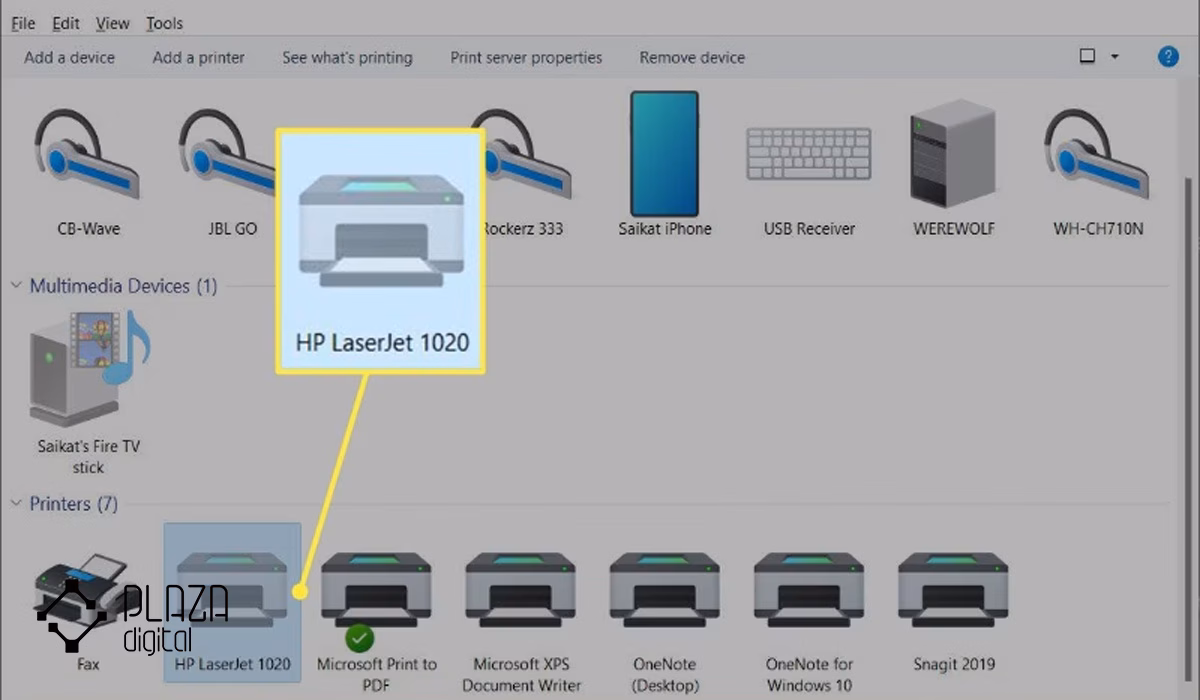Click Add a device
The image size is (1200, 700).
pos(70,58)
